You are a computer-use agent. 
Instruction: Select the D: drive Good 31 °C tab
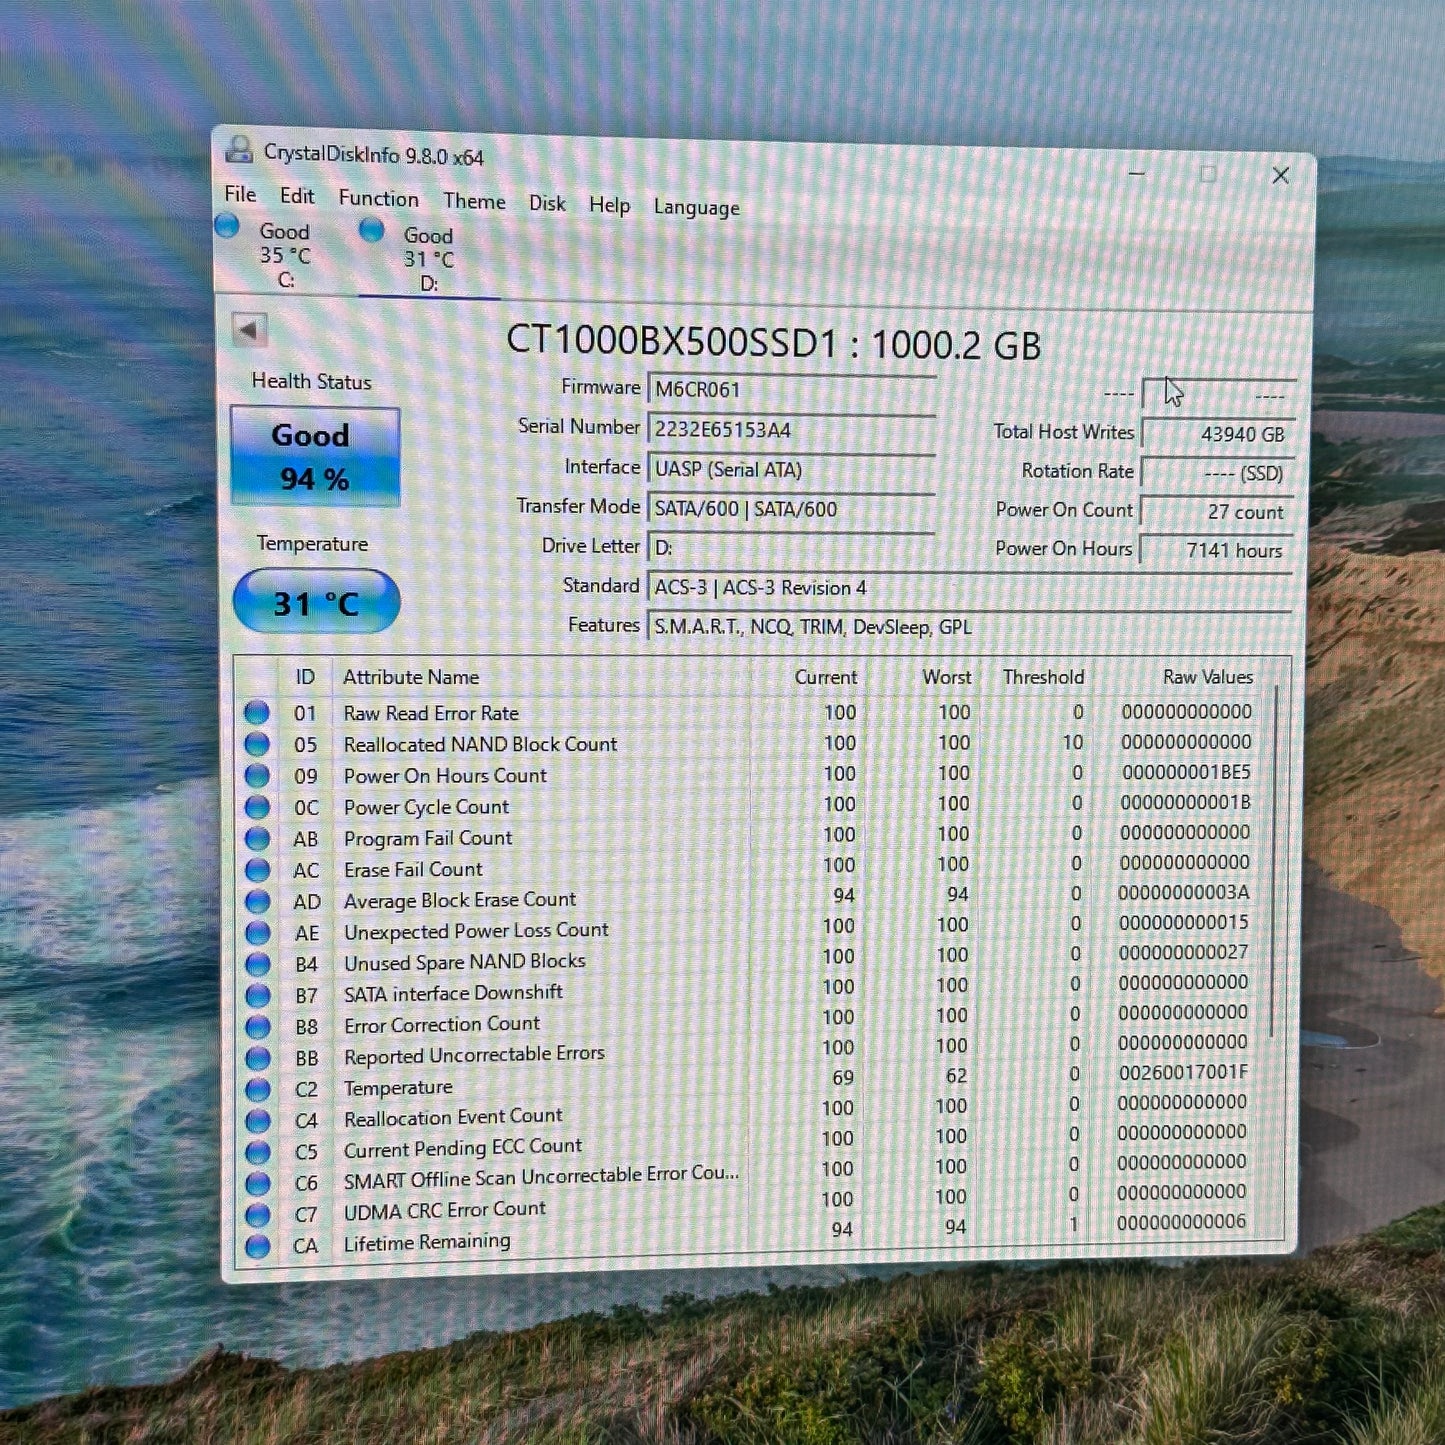(x=428, y=259)
